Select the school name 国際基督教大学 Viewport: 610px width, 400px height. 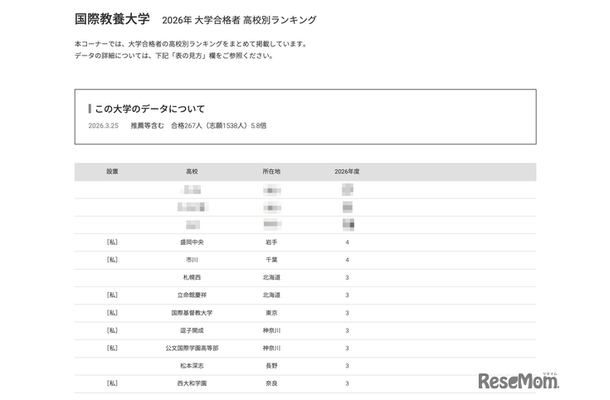click(x=192, y=313)
